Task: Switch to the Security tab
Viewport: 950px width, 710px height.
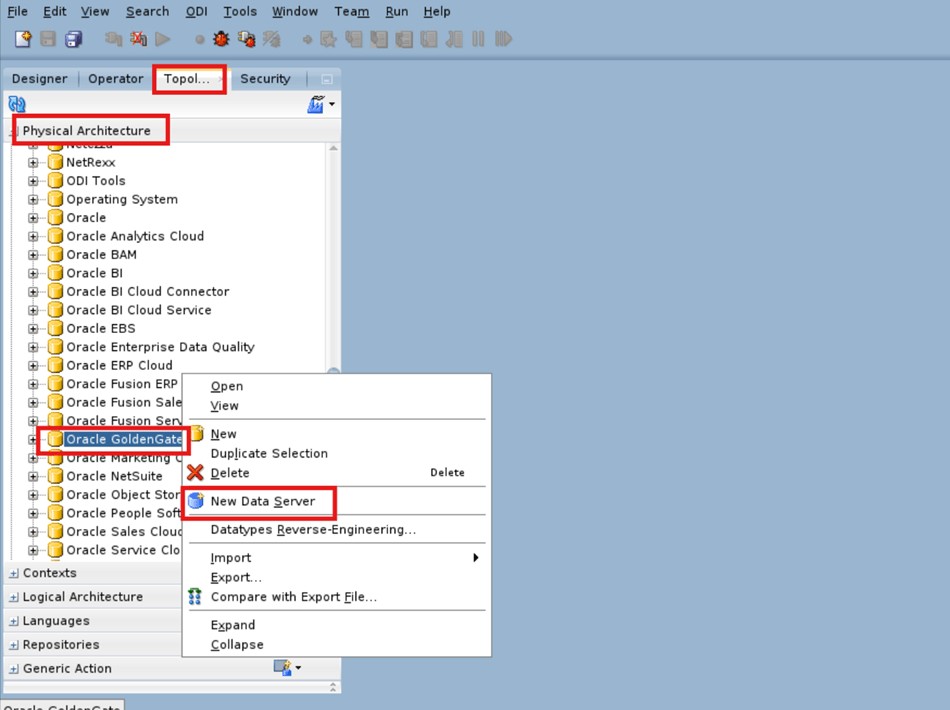Action: (266, 78)
